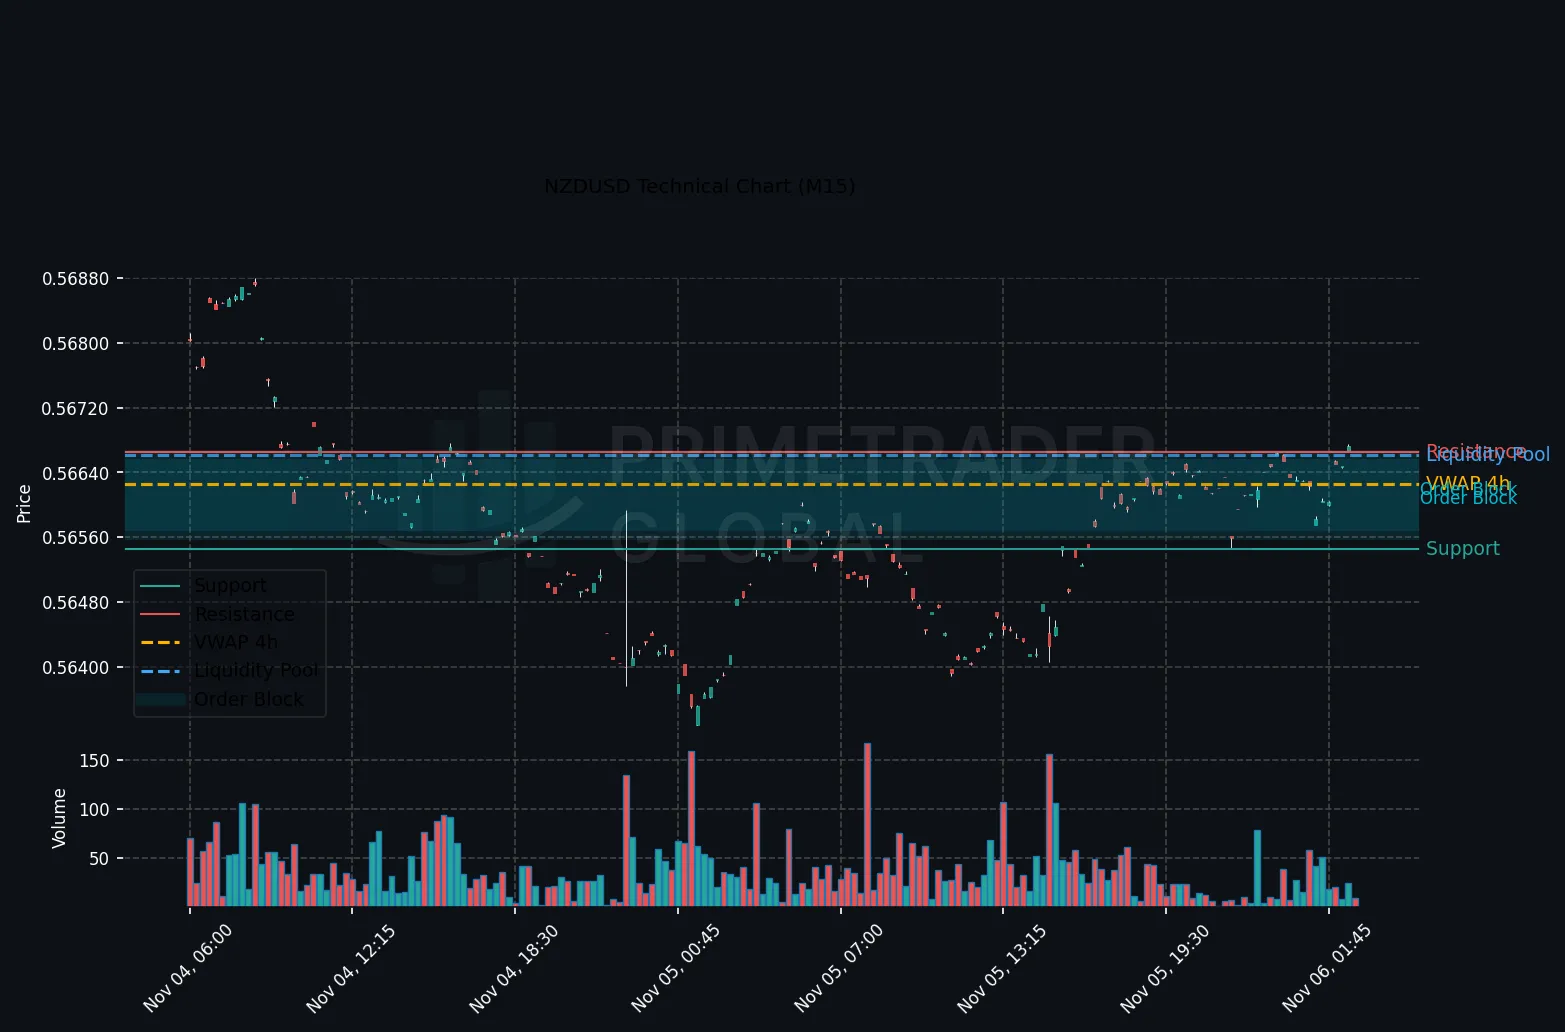Select the Resistance legend entry
The image size is (1565, 1032).
click(244, 614)
